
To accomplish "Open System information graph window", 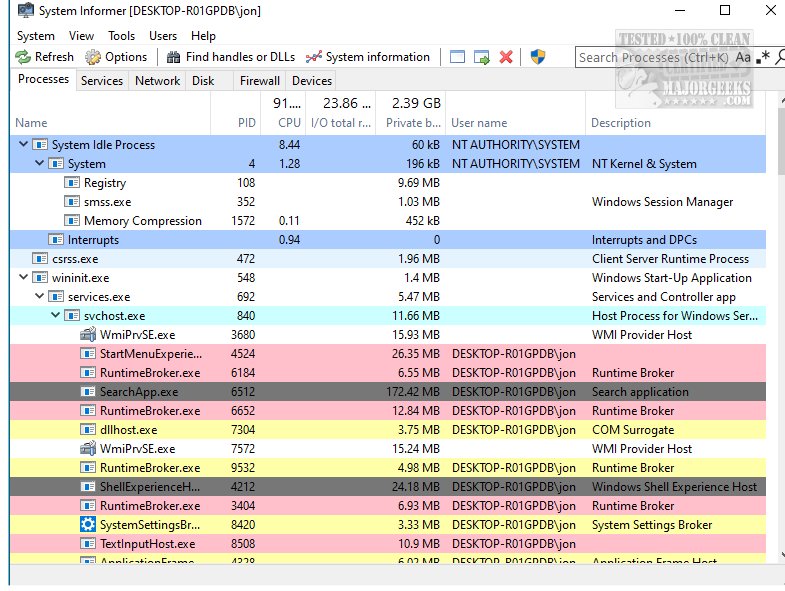I will pyautogui.click(x=367, y=57).
